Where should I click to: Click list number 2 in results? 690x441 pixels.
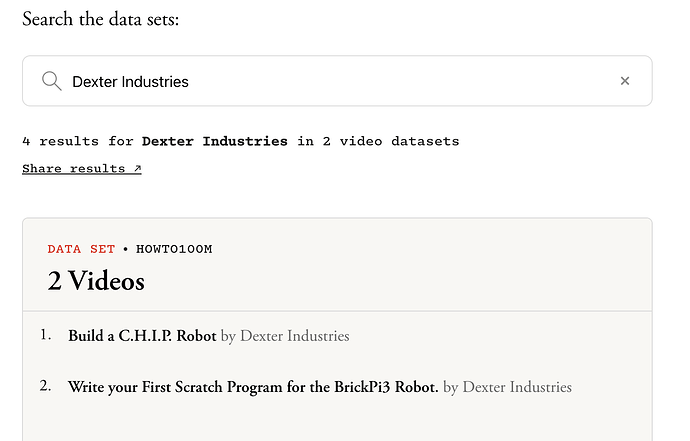pos(45,386)
